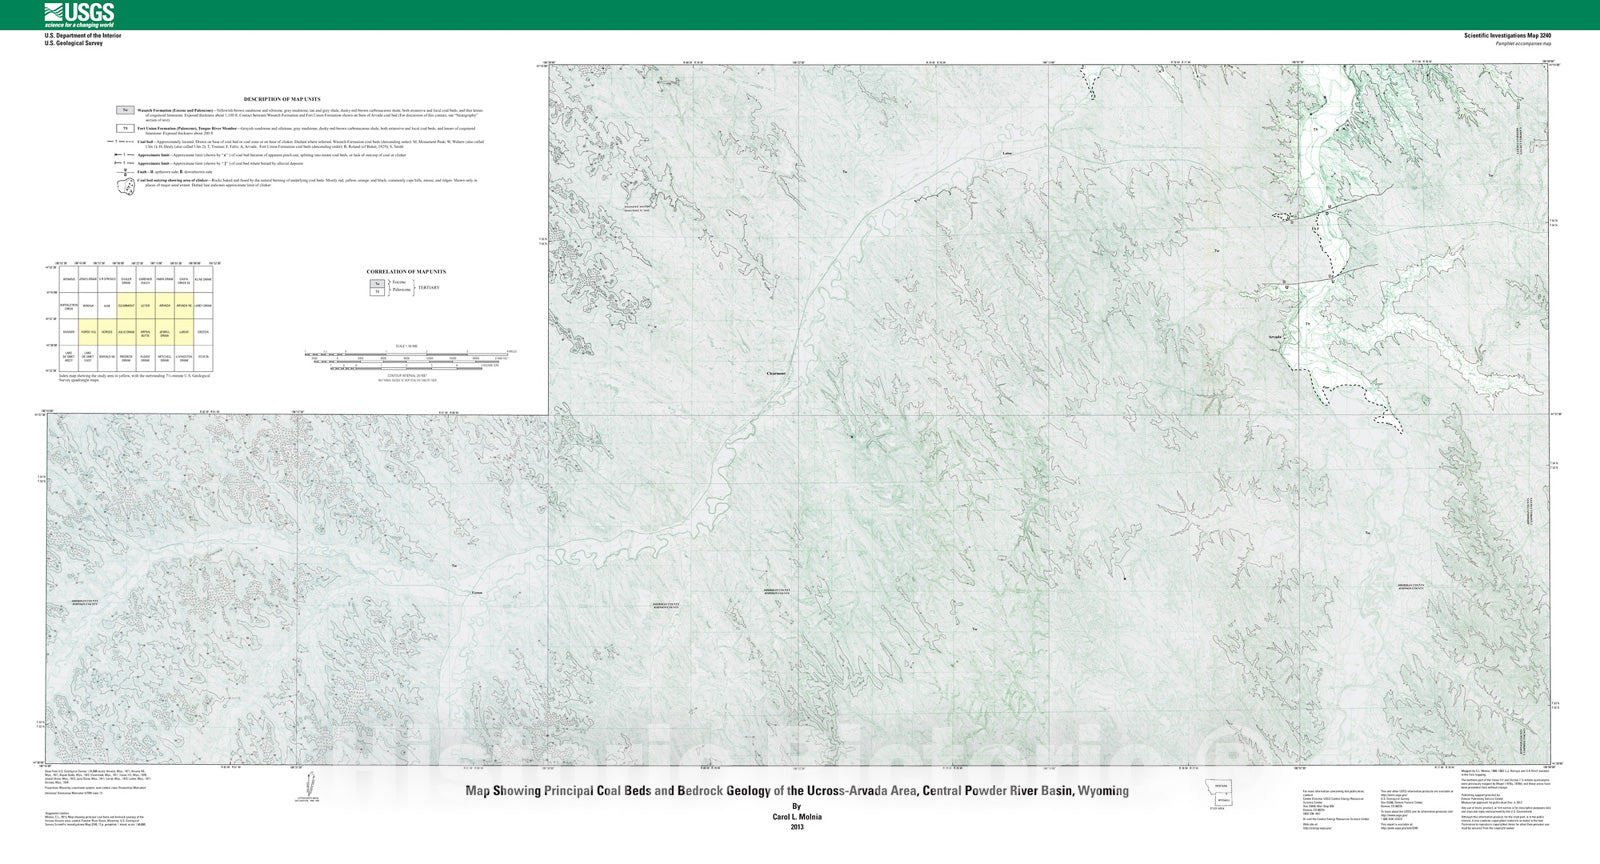Click the clinker area outline symbol in the legend
1600x864 pixels.
125,189
